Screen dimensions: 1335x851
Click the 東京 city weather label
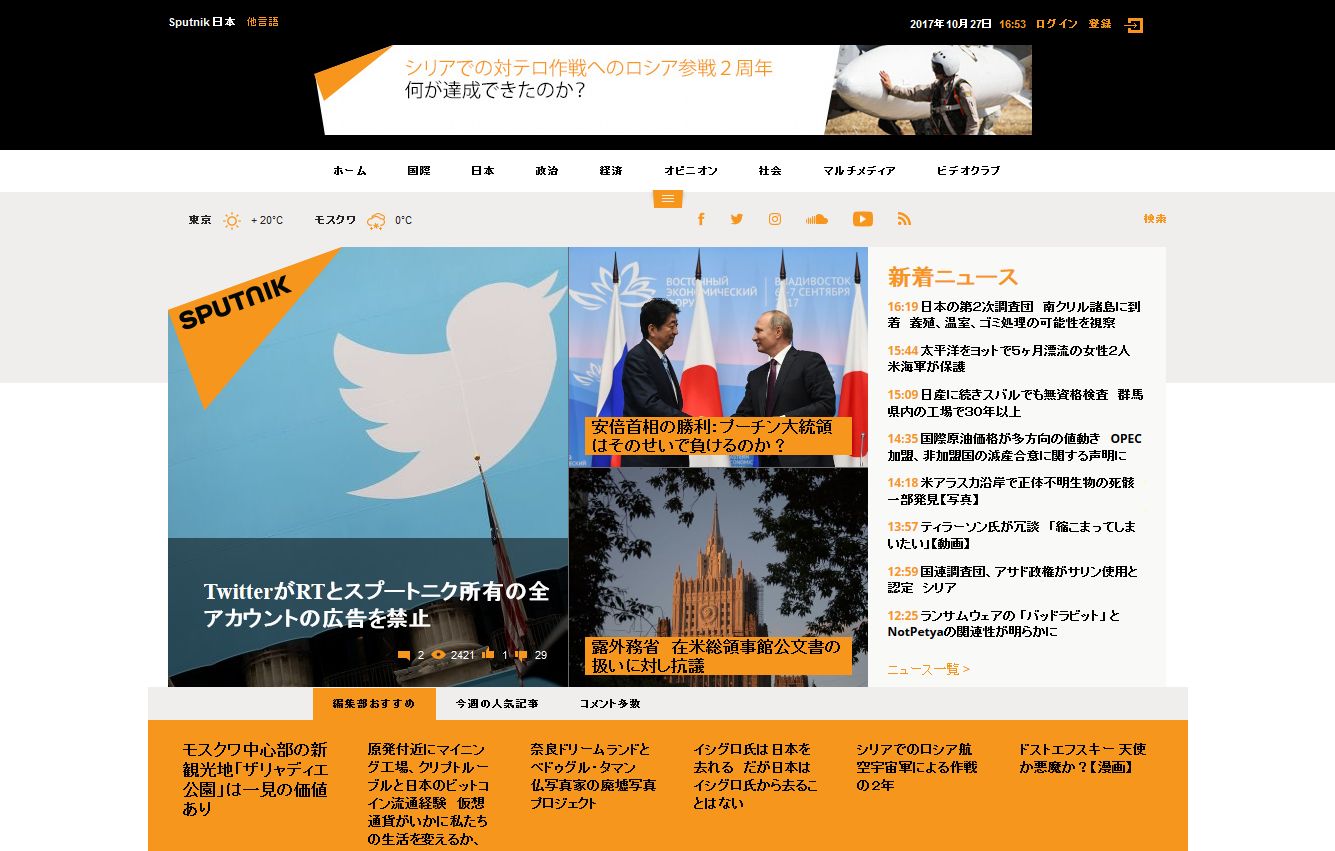point(200,220)
